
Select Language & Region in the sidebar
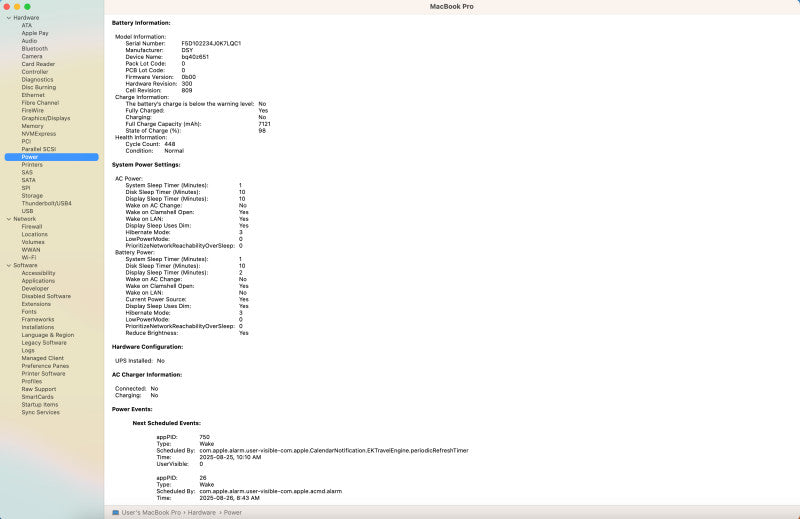48,335
